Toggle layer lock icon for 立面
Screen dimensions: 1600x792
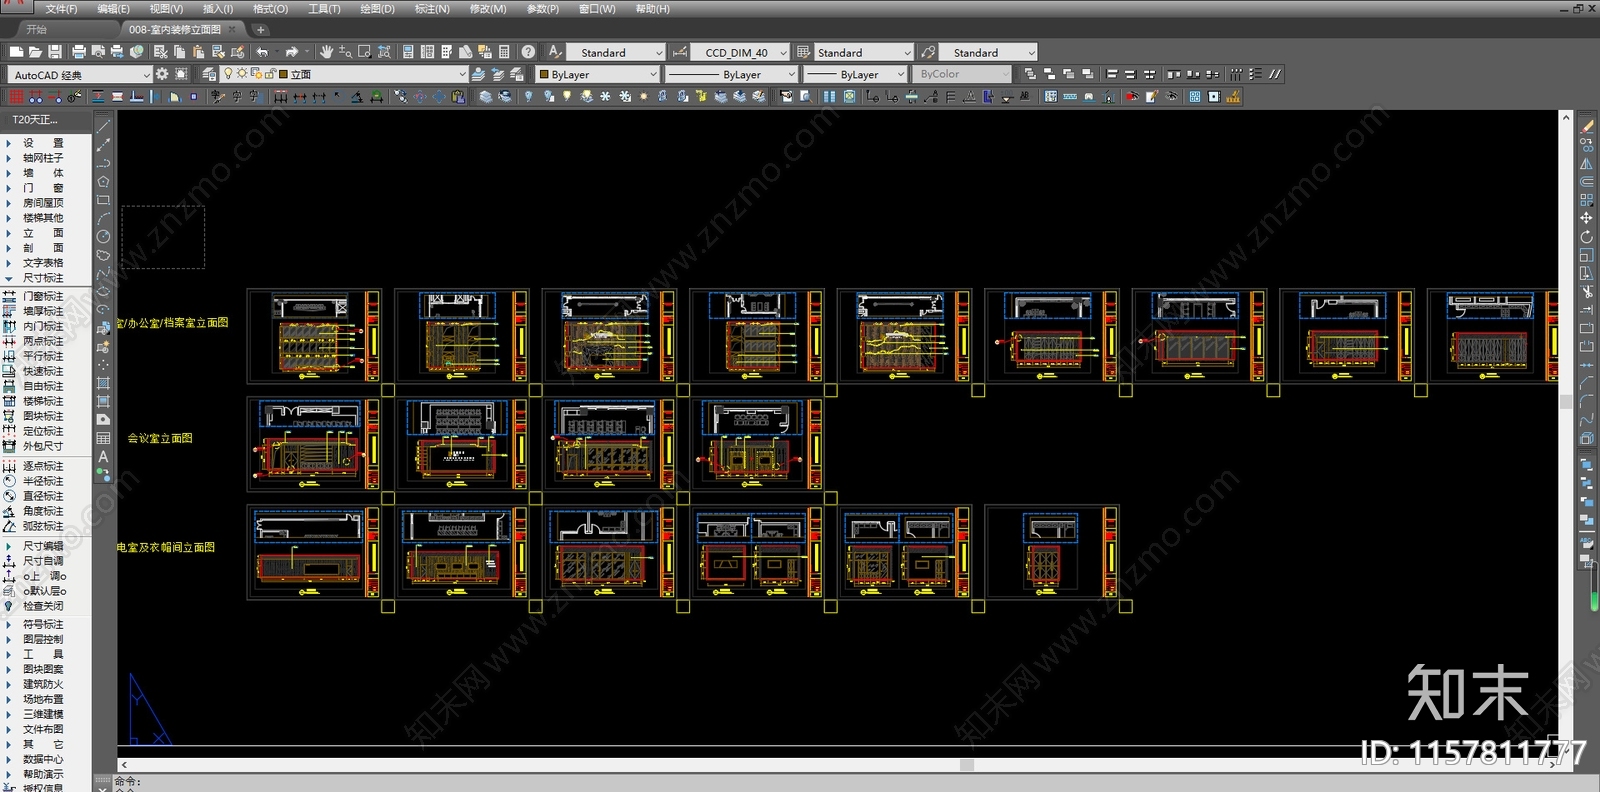(269, 74)
